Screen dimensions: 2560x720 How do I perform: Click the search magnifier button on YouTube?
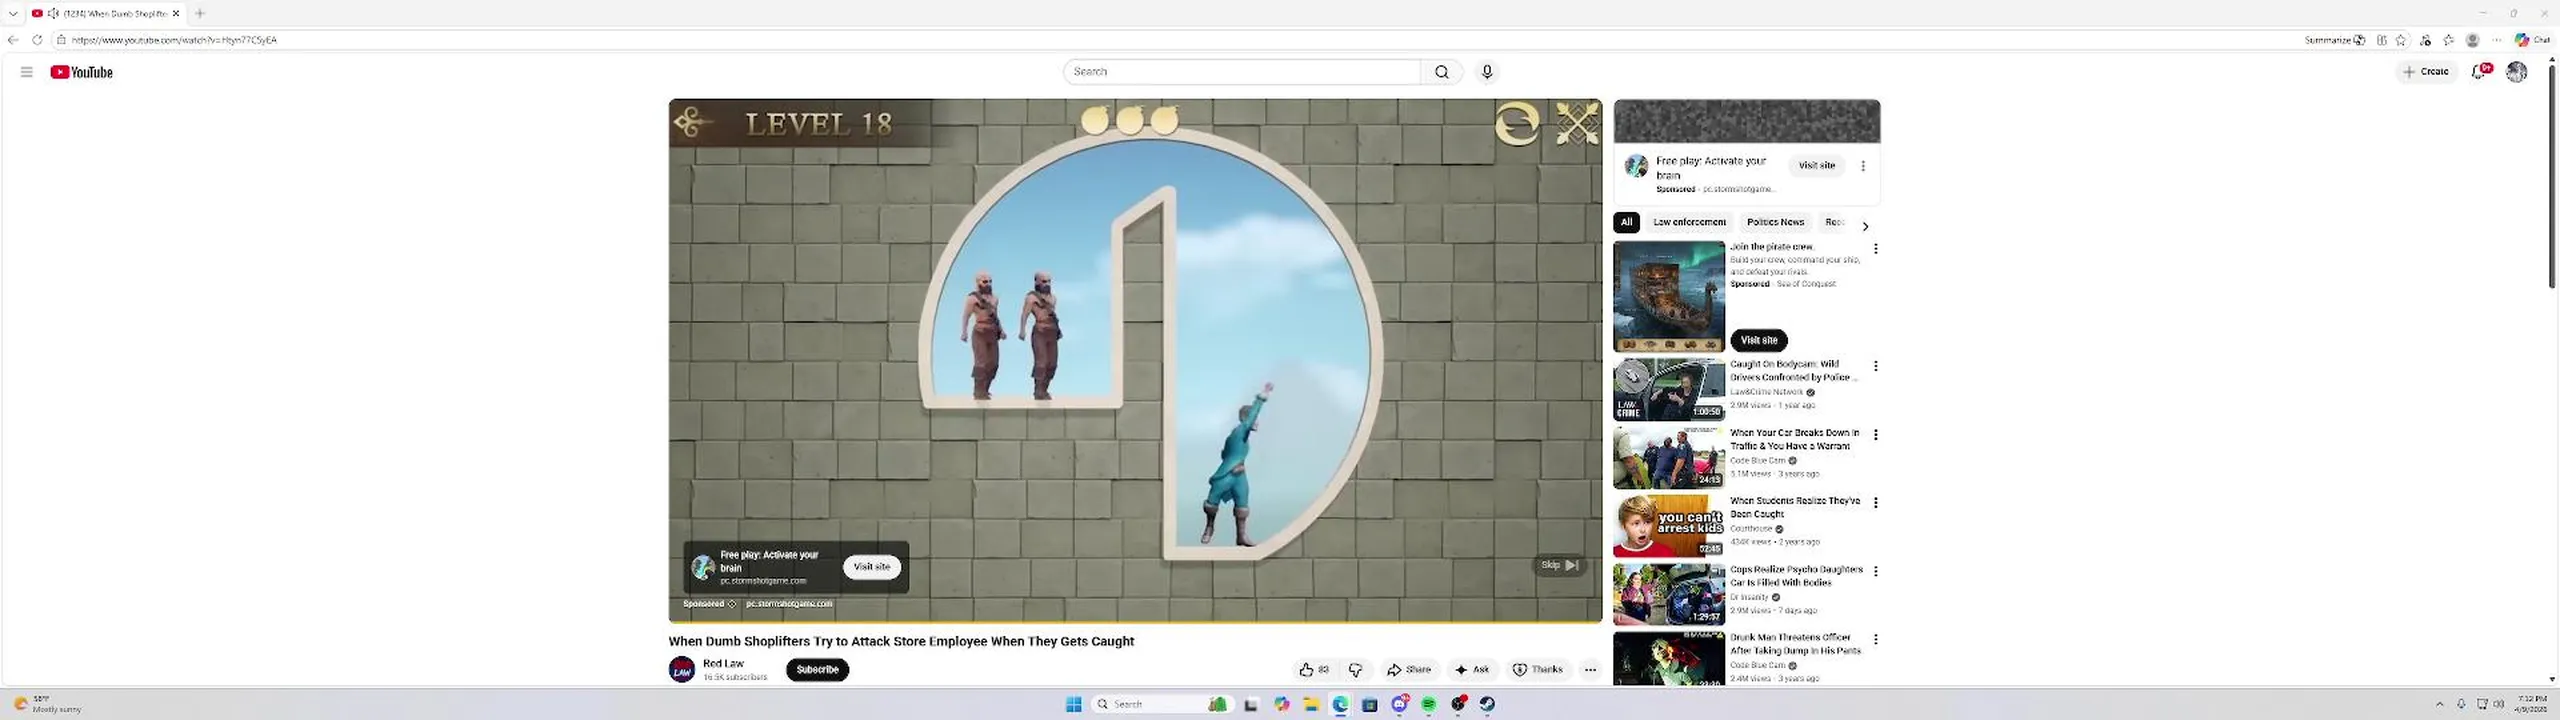1441,72
